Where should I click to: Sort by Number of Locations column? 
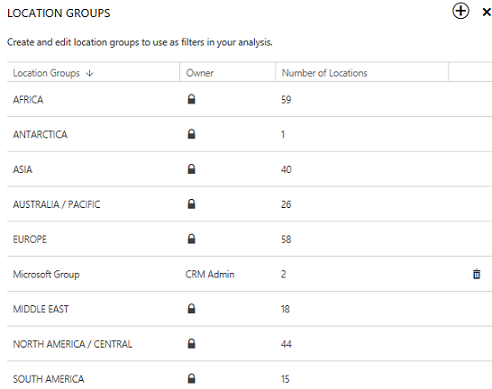point(324,73)
